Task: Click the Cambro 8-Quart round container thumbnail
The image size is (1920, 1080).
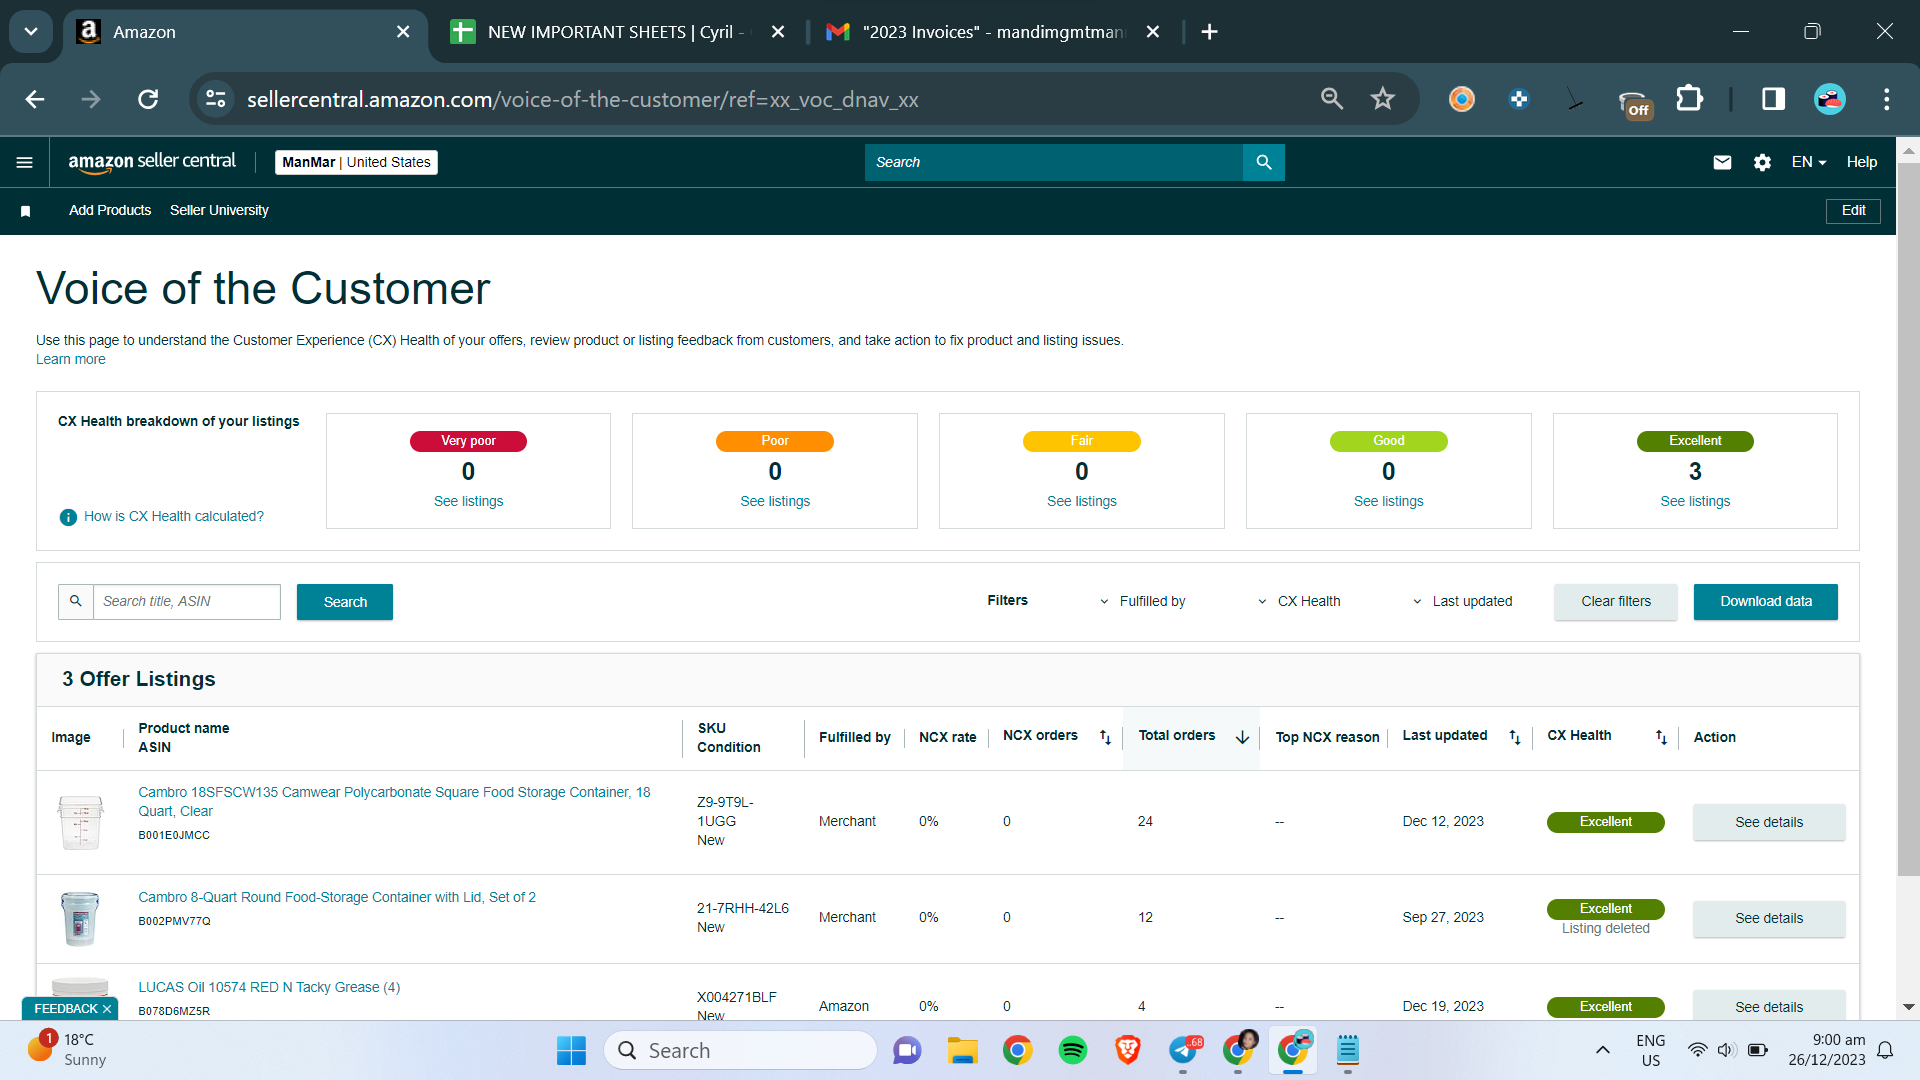Action: (80, 918)
